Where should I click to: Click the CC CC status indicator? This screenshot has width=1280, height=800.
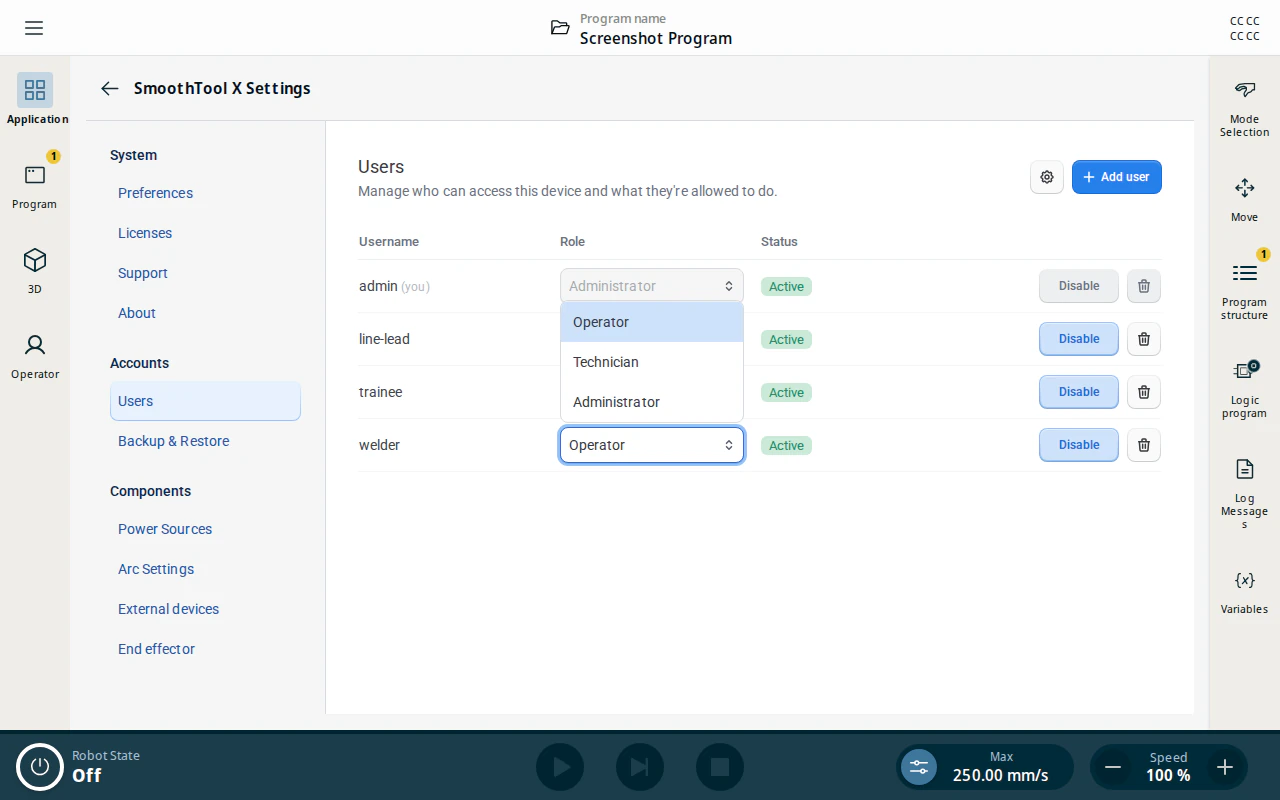pos(1244,28)
